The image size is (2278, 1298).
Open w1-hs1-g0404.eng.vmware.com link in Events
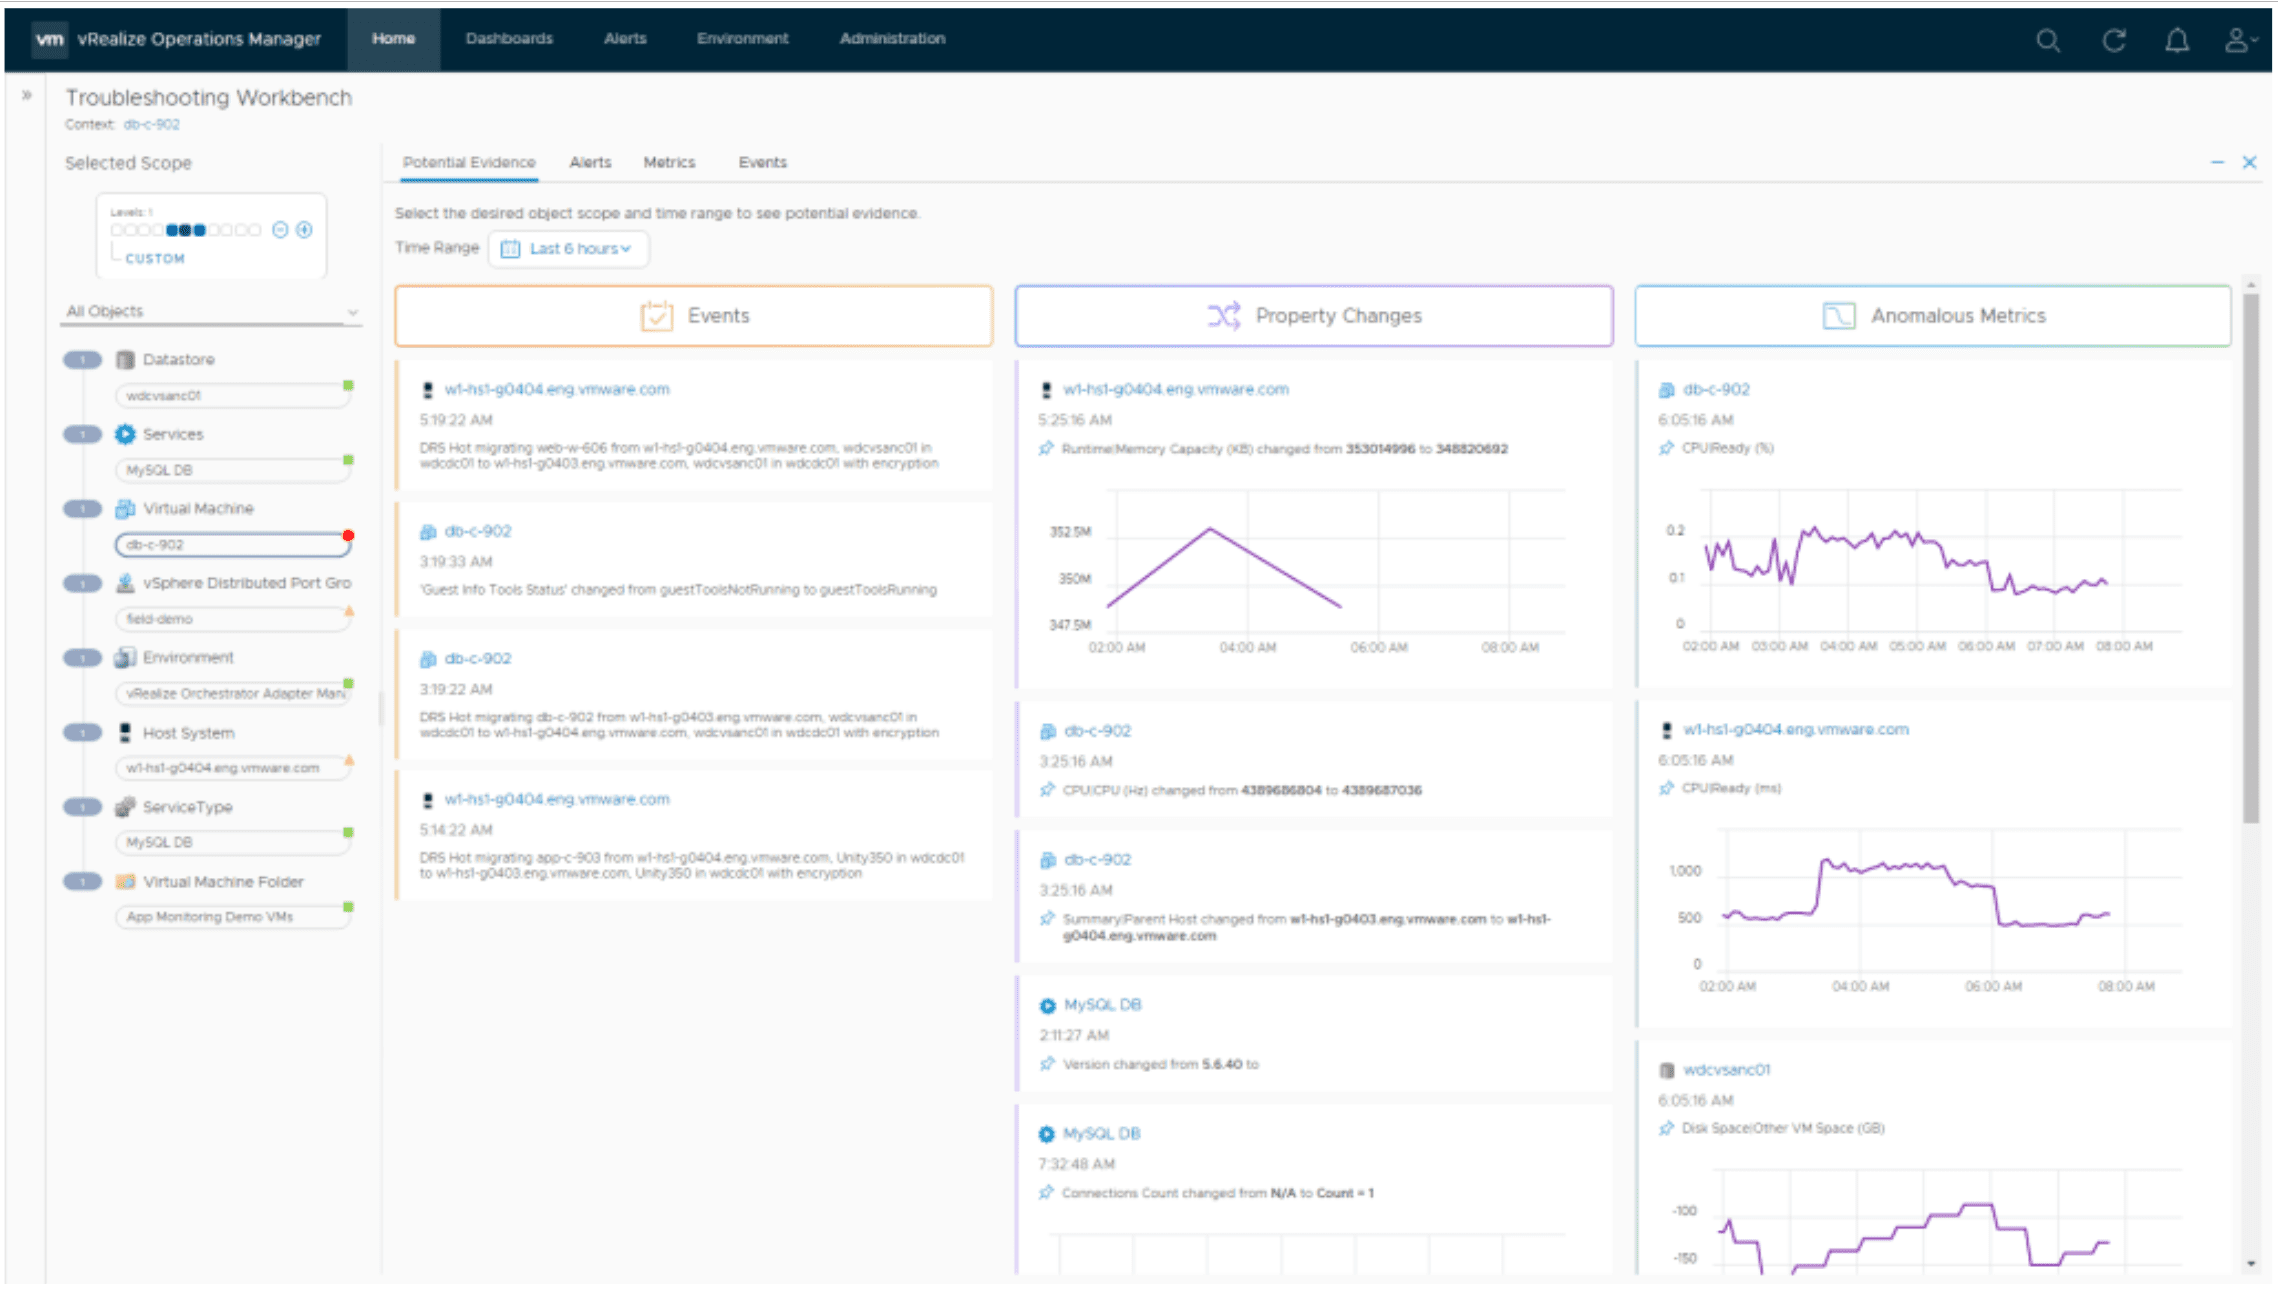click(557, 389)
